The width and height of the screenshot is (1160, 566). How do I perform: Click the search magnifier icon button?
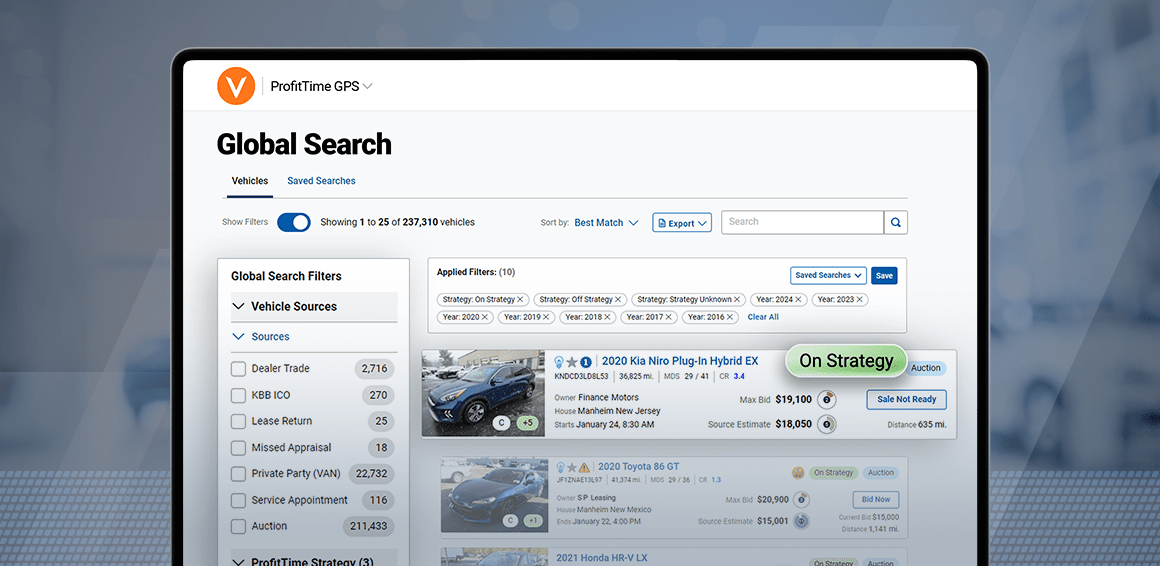pos(895,222)
